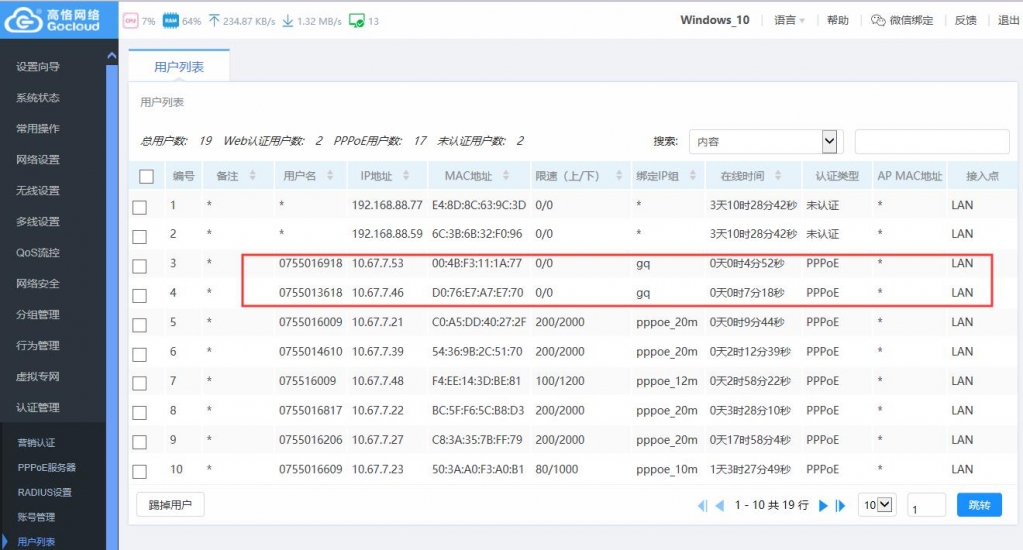1023x550 pixels.
Task: Collapse sidebar with the up chevron
Action: (112, 56)
